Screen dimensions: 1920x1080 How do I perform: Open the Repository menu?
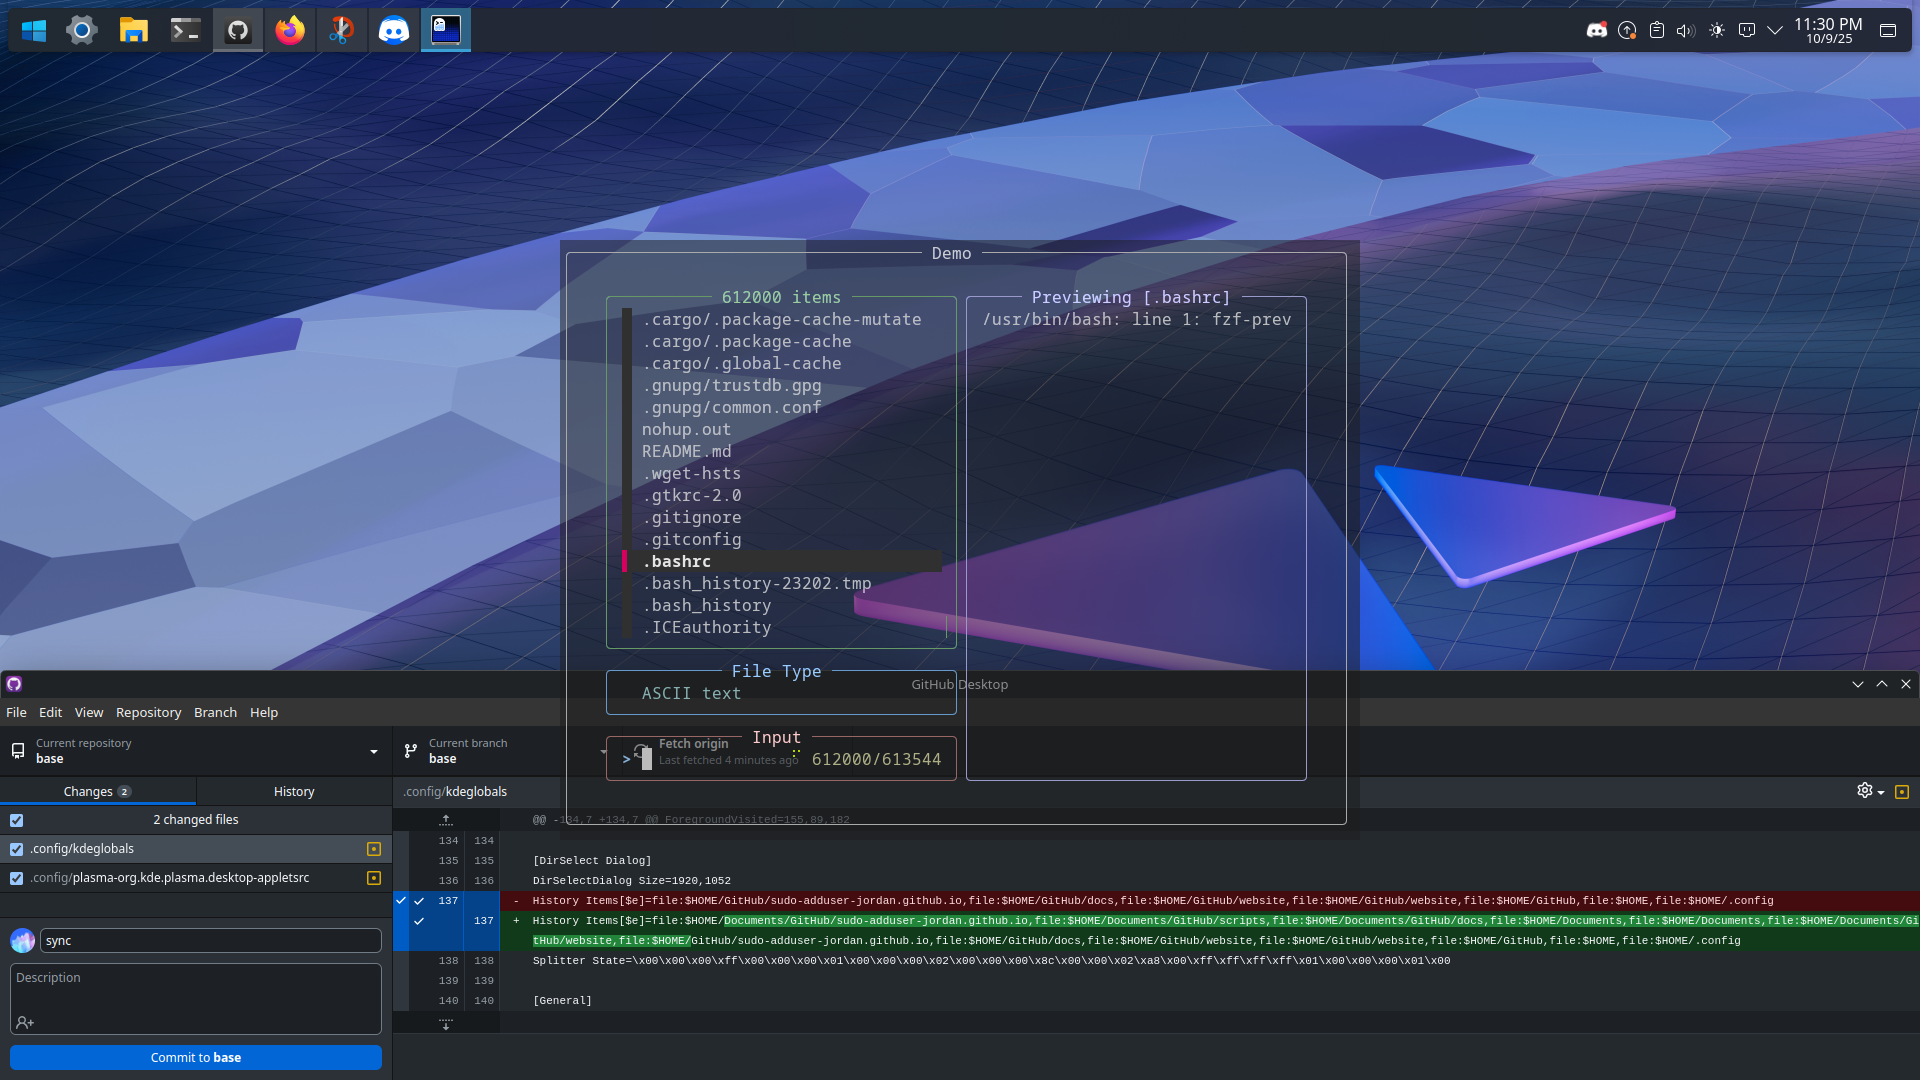(148, 712)
